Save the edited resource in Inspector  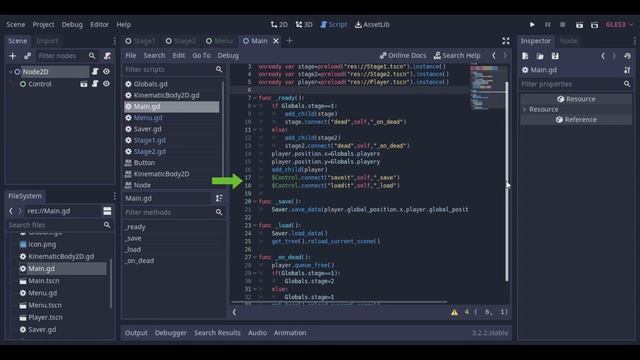pyautogui.click(x=555, y=56)
